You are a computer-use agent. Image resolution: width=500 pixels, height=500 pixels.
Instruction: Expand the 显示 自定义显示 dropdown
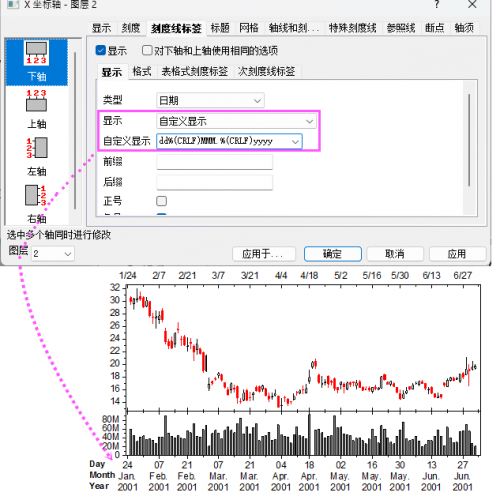(236, 121)
